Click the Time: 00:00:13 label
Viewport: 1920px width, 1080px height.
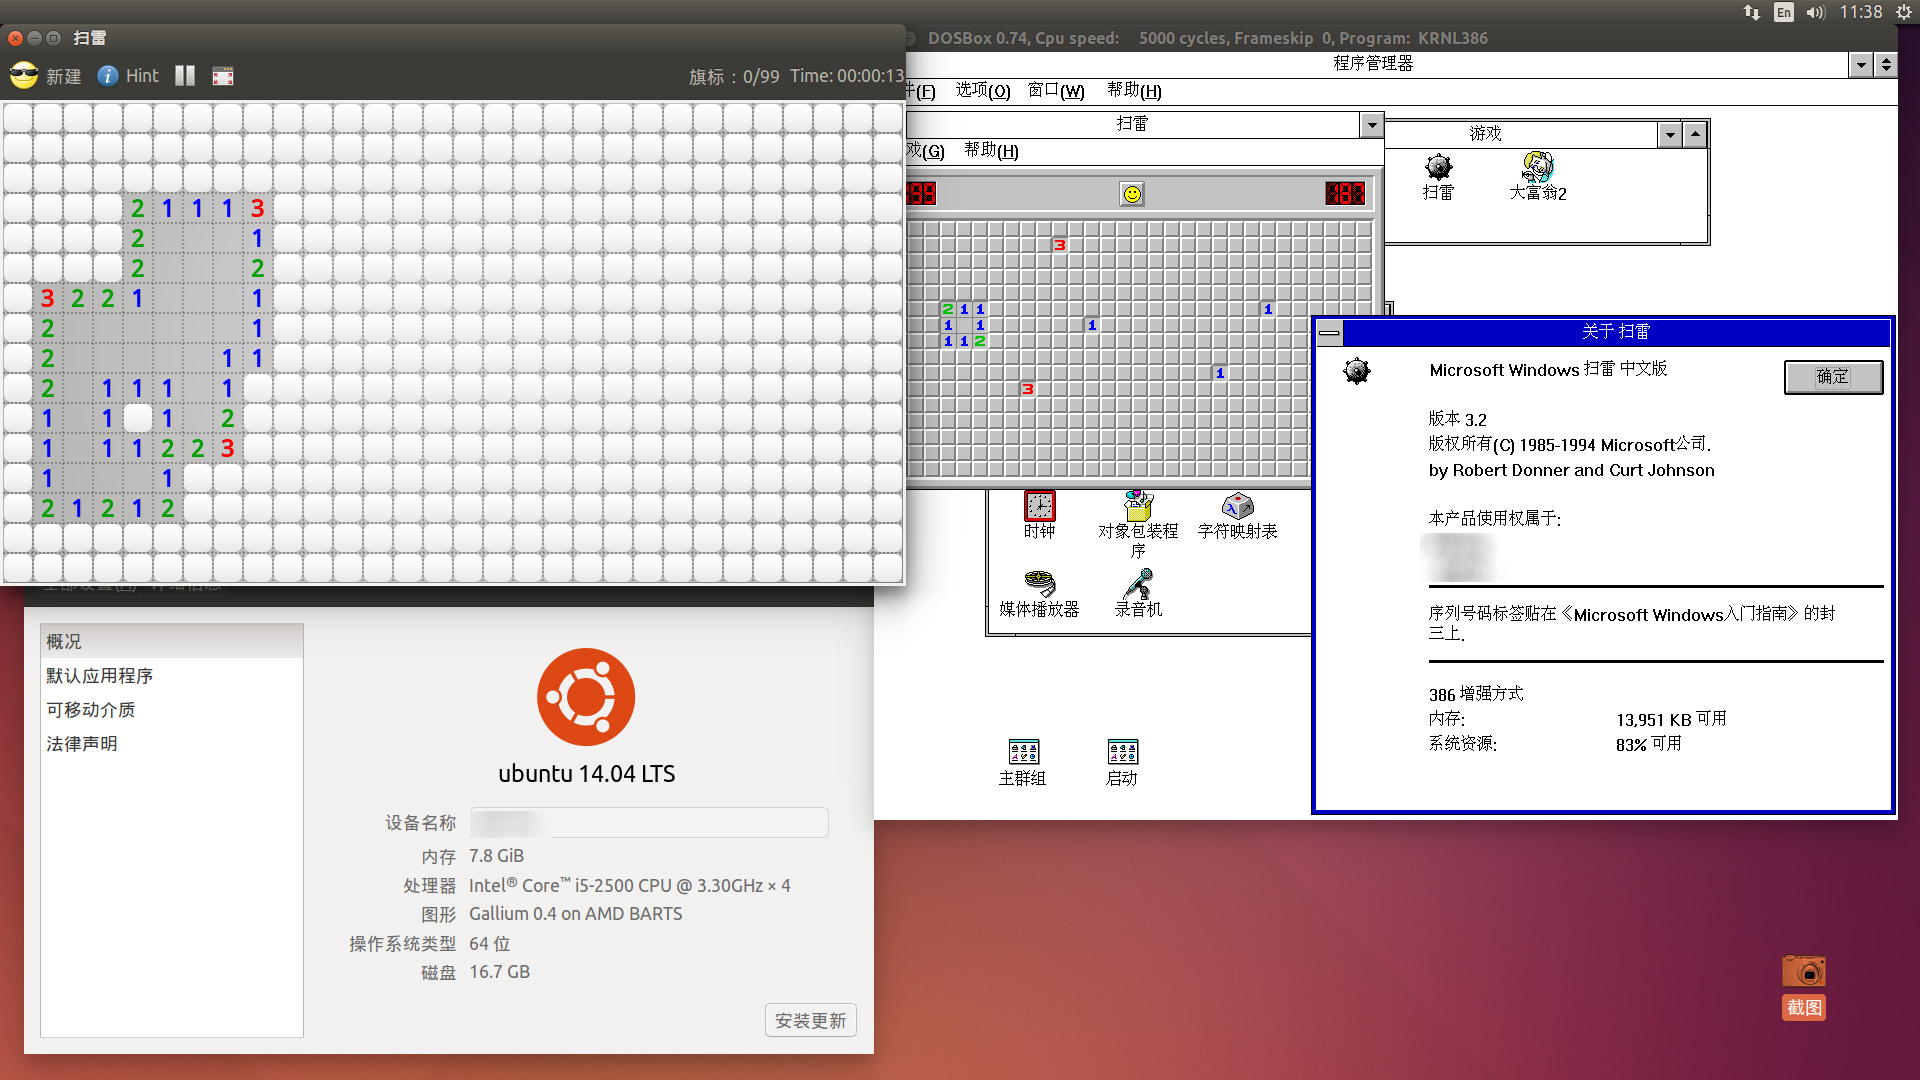[847, 76]
